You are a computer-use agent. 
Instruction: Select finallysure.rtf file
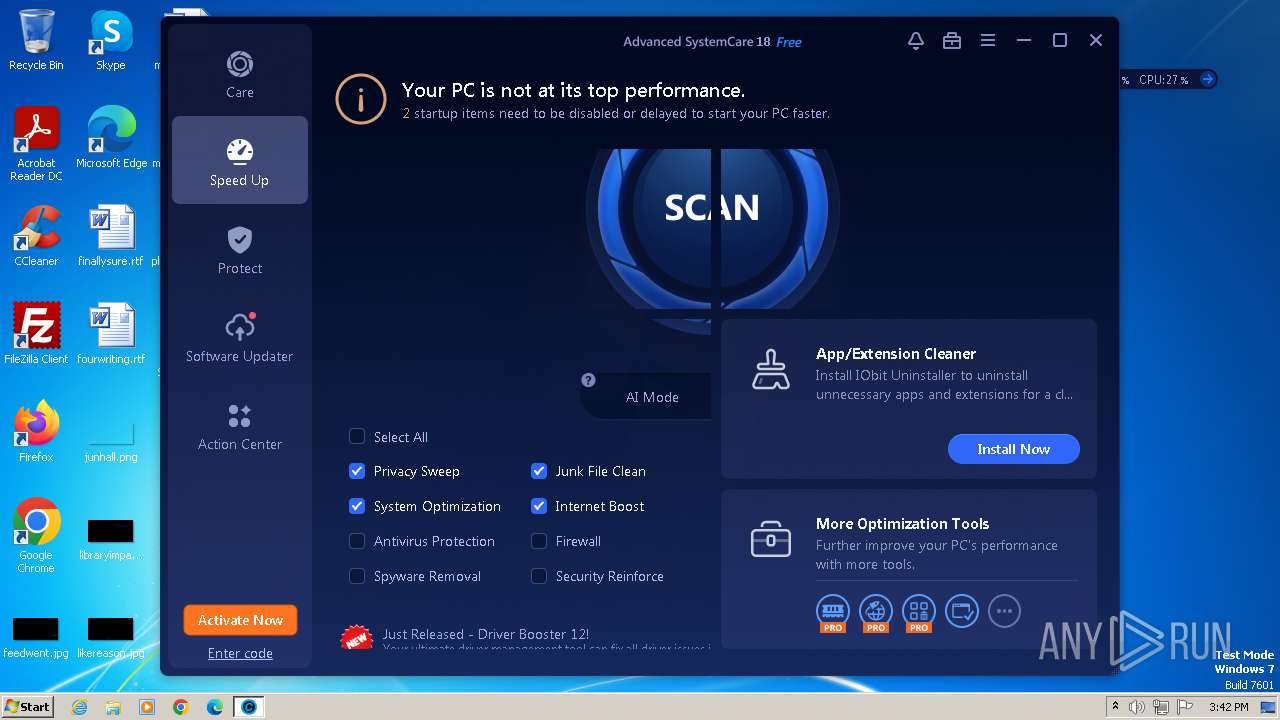(111, 236)
